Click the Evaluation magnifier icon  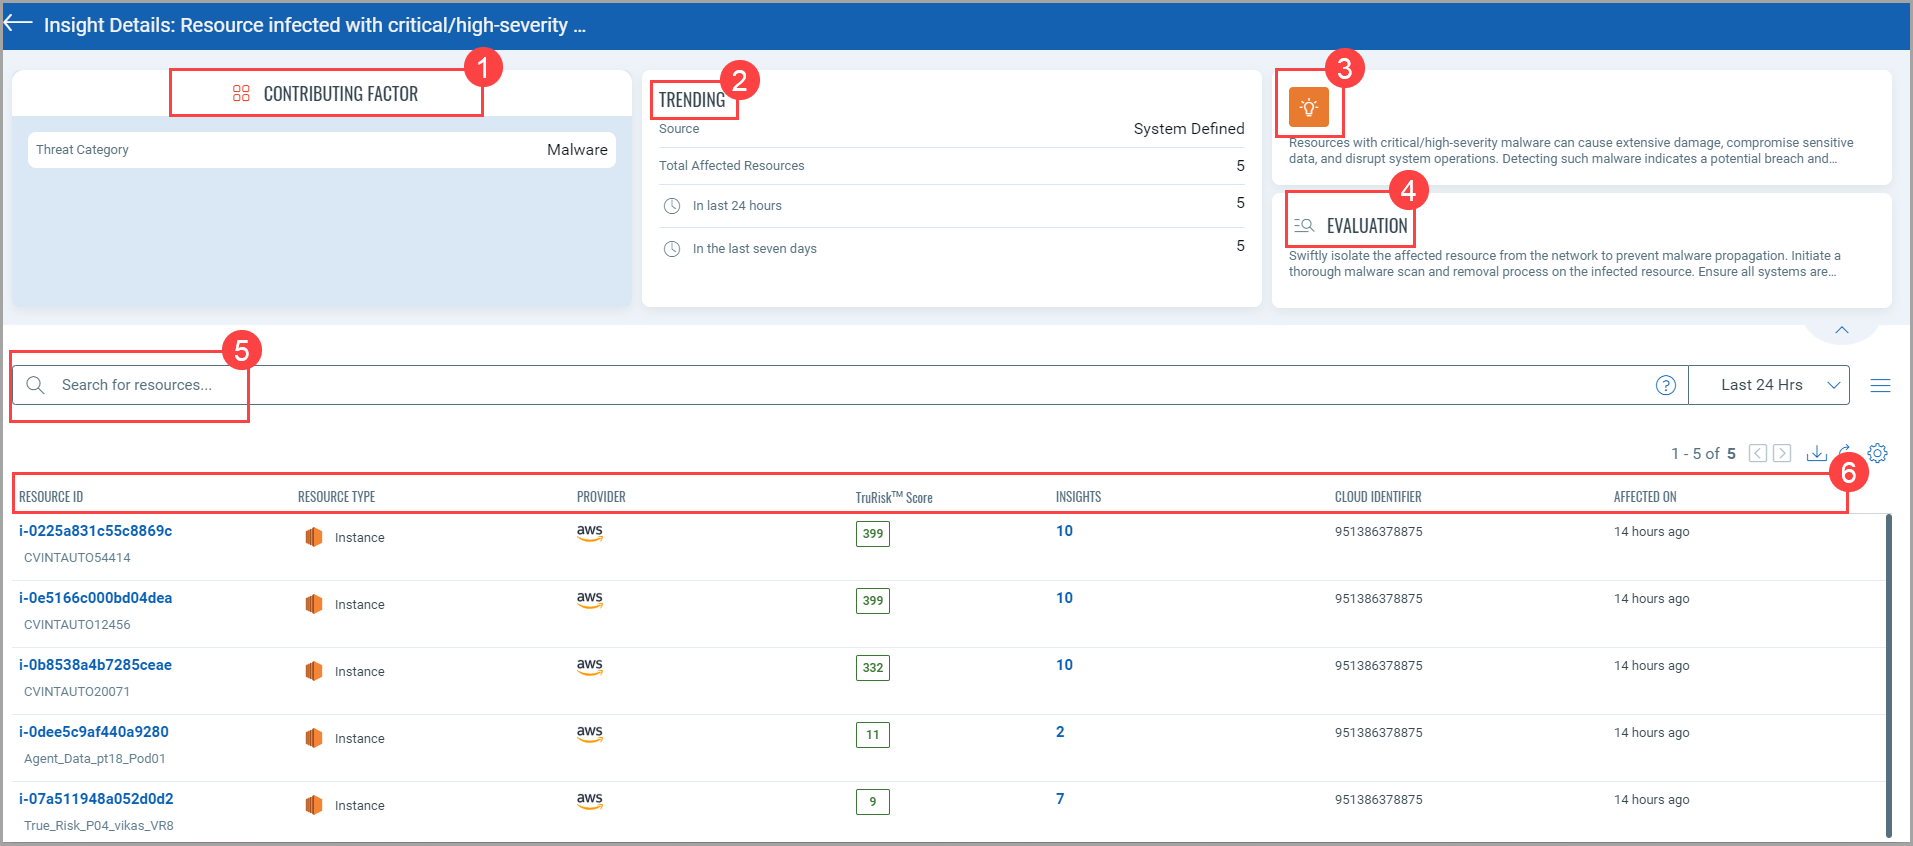click(x=1303, y=226)
